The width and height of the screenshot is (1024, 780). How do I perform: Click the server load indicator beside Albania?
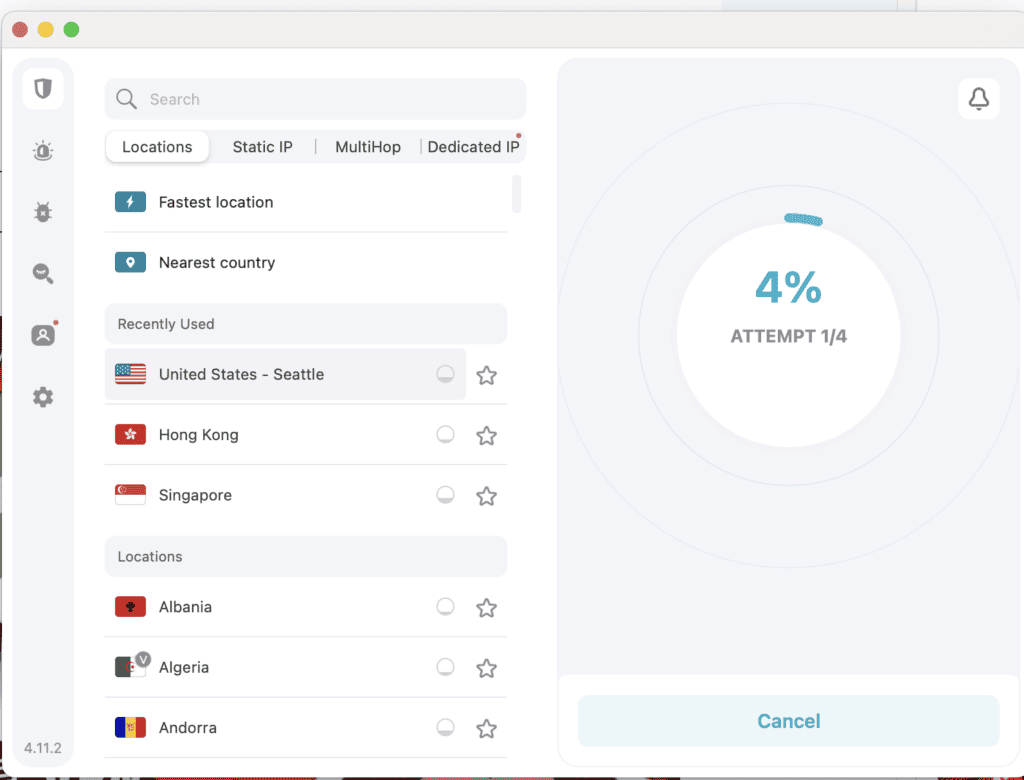[x=446, y=607]
